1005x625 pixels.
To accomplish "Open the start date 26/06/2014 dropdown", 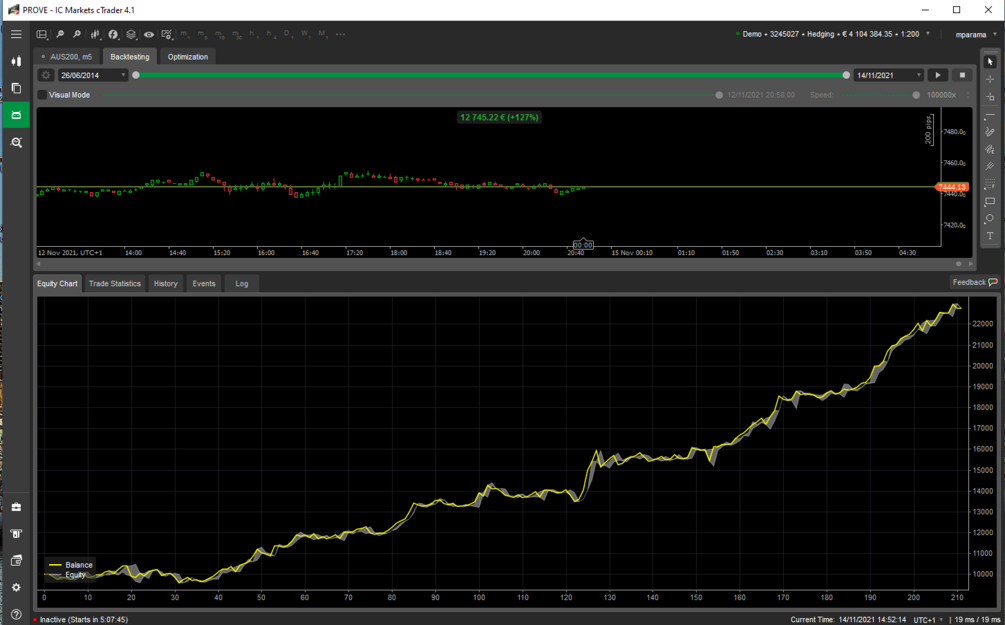I will pyautogui.click(x=93, y=75).
